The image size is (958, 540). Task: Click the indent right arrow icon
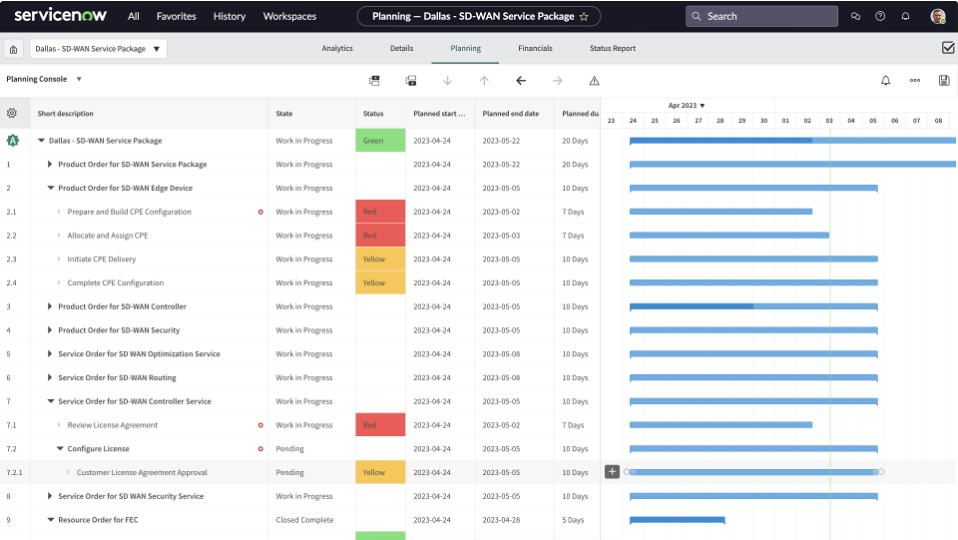557,81
